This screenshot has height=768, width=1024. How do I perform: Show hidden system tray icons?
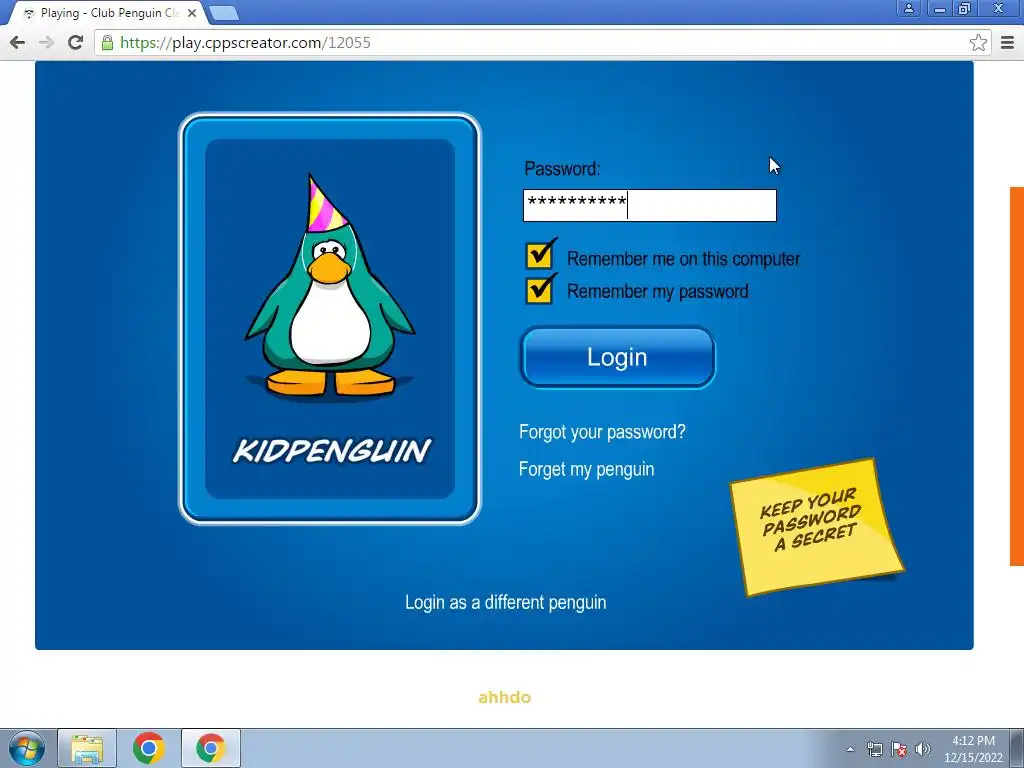pos(850,749)
